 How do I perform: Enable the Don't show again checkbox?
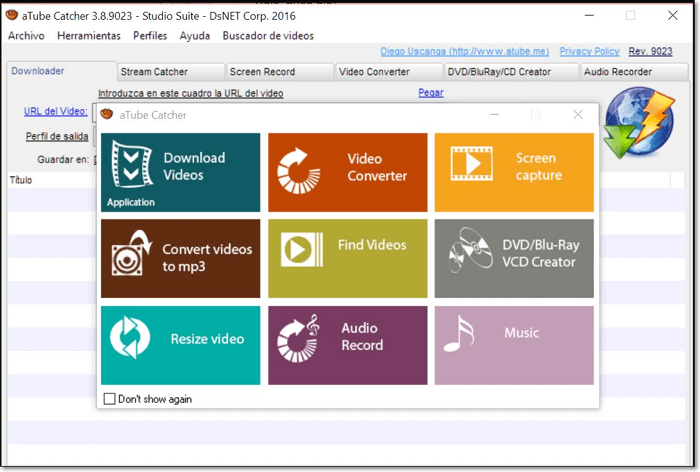pyautogui.click(x=110, y=399)
